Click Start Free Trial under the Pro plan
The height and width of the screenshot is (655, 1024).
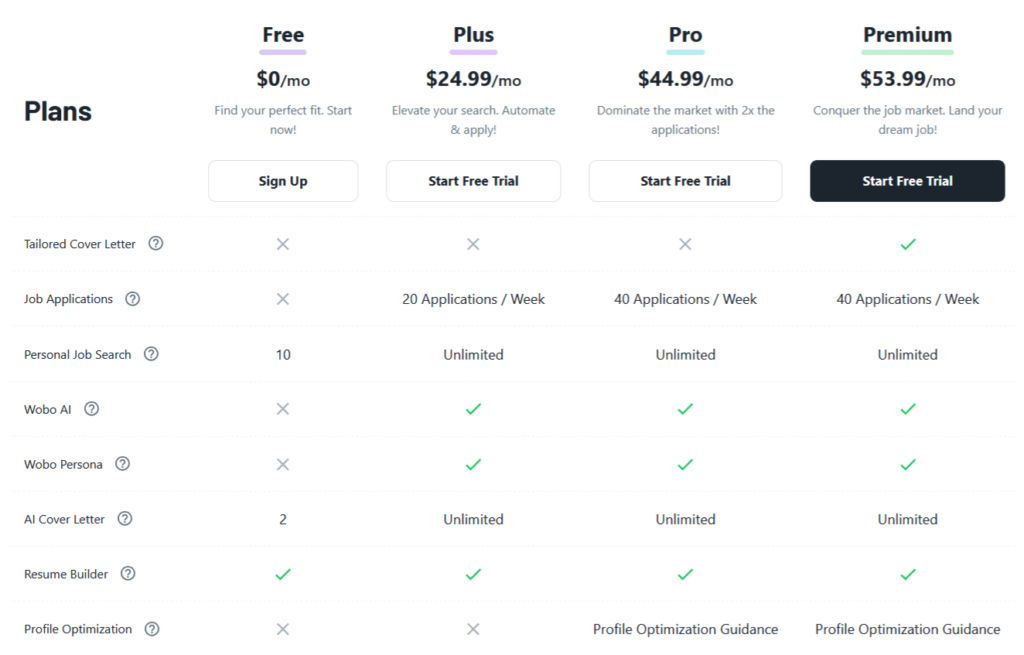pyautogui.click(x=685, y=181)
